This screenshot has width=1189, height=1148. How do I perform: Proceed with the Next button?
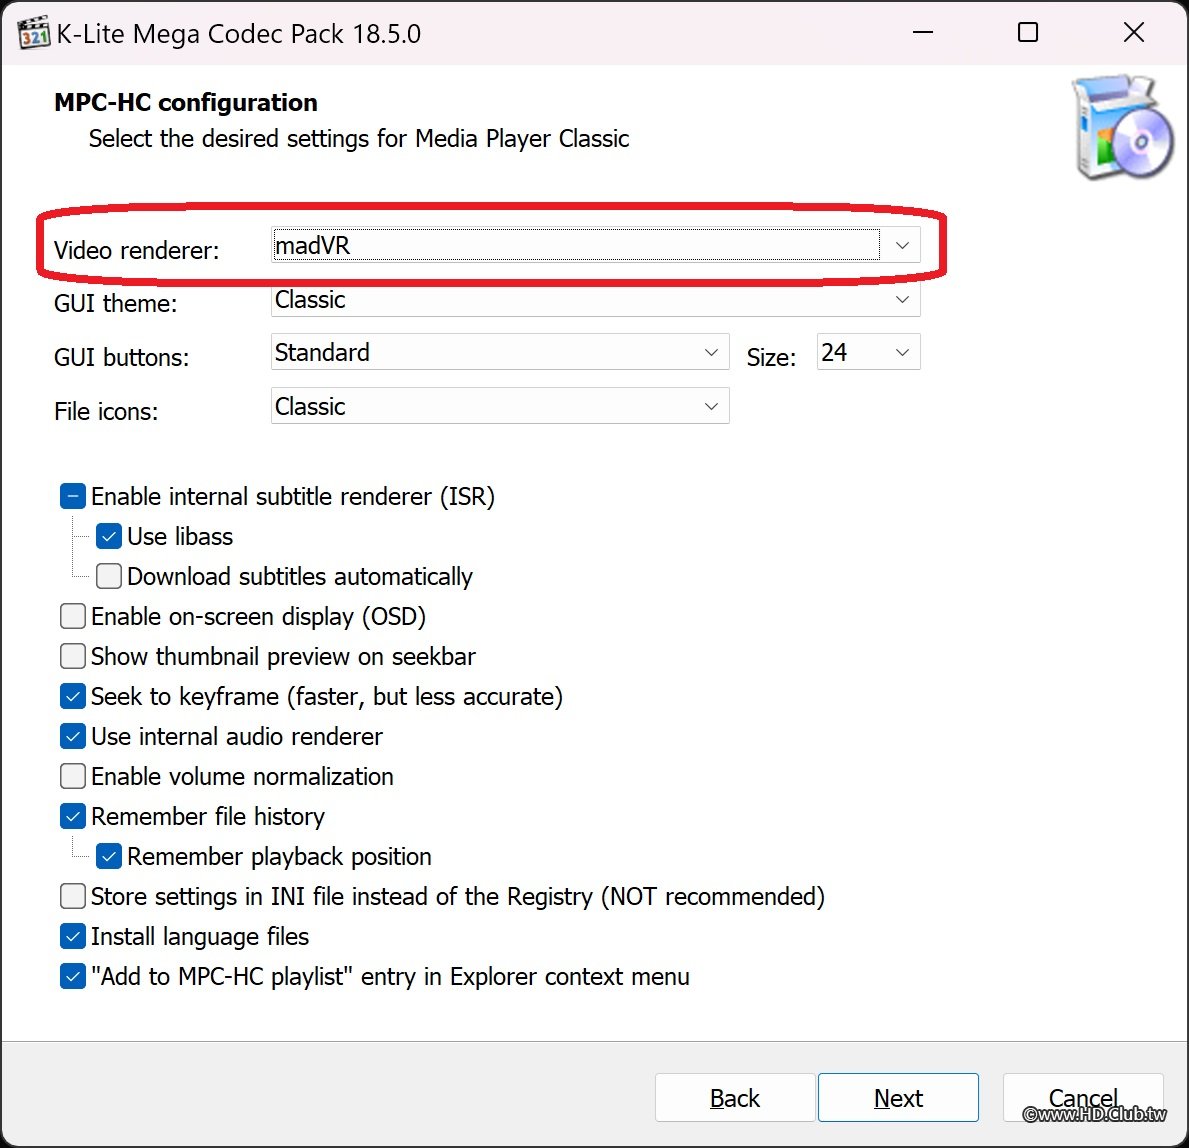pyautogui.click(x=899, y=1098)
